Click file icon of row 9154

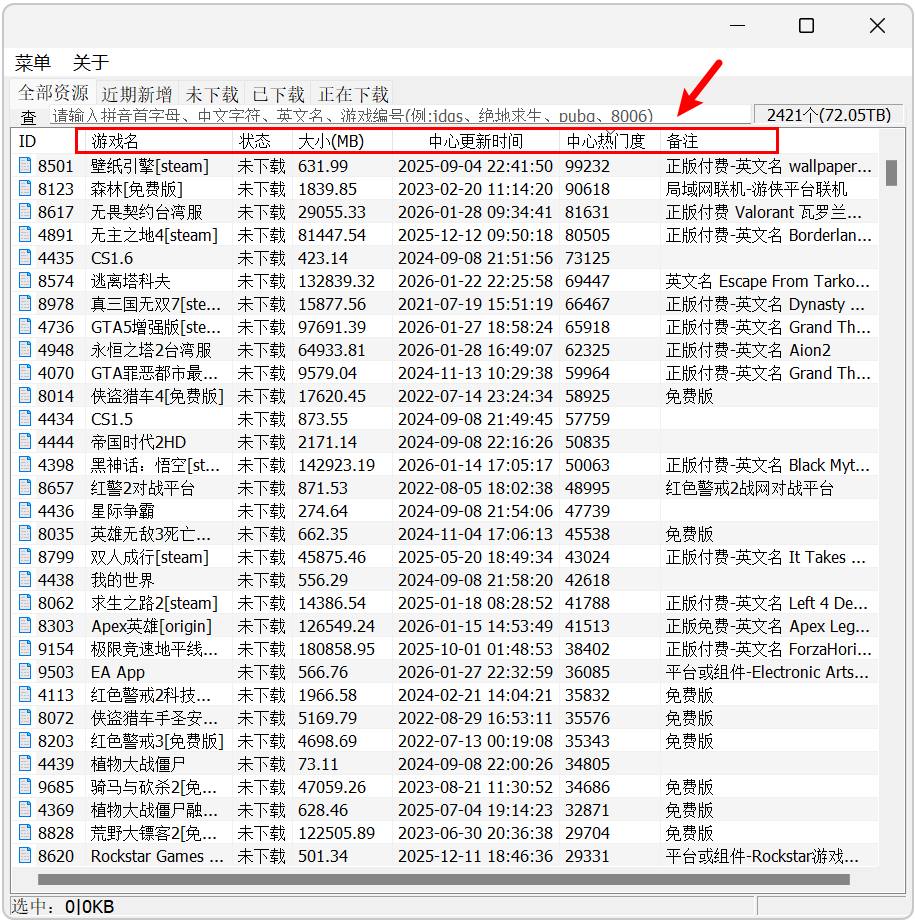(25, 648)
